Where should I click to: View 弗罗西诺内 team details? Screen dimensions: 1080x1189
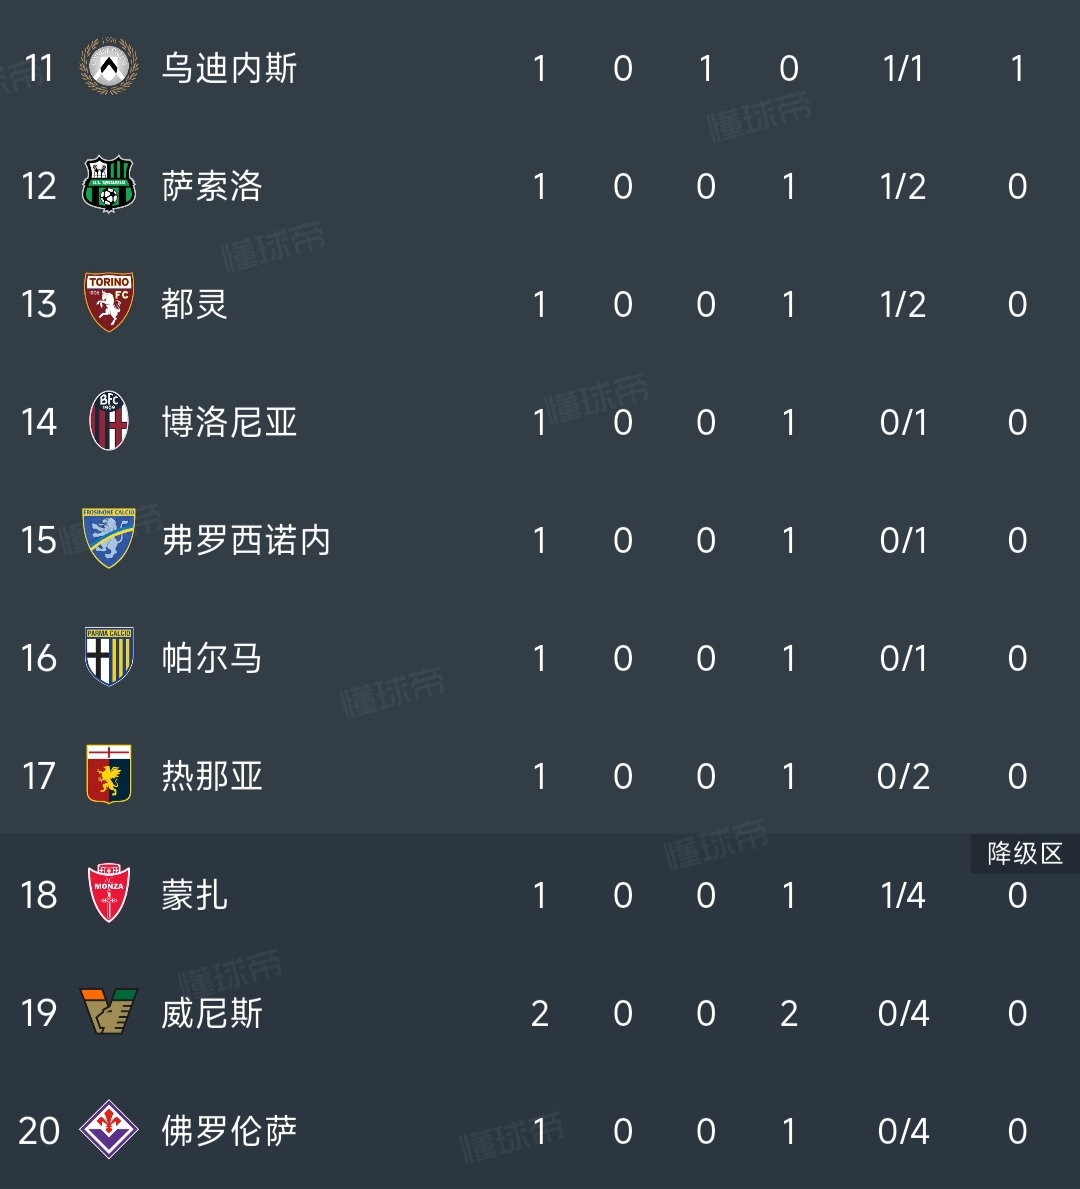click(246, 540)
